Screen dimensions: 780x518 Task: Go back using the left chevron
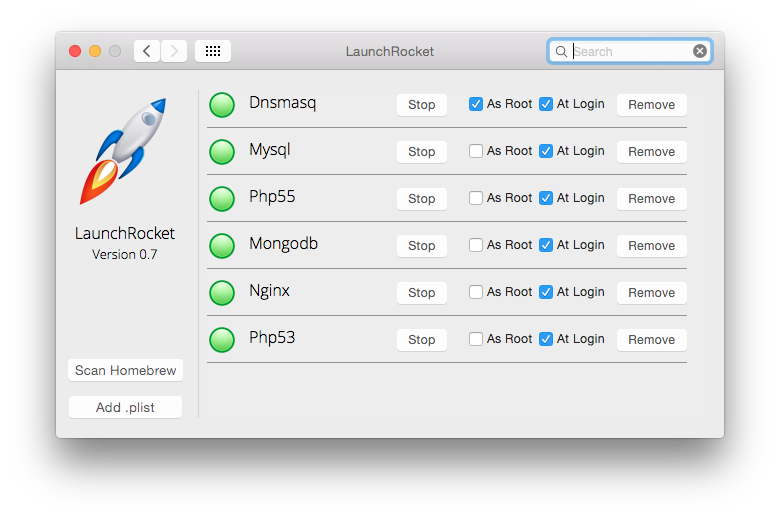point(147,51)
